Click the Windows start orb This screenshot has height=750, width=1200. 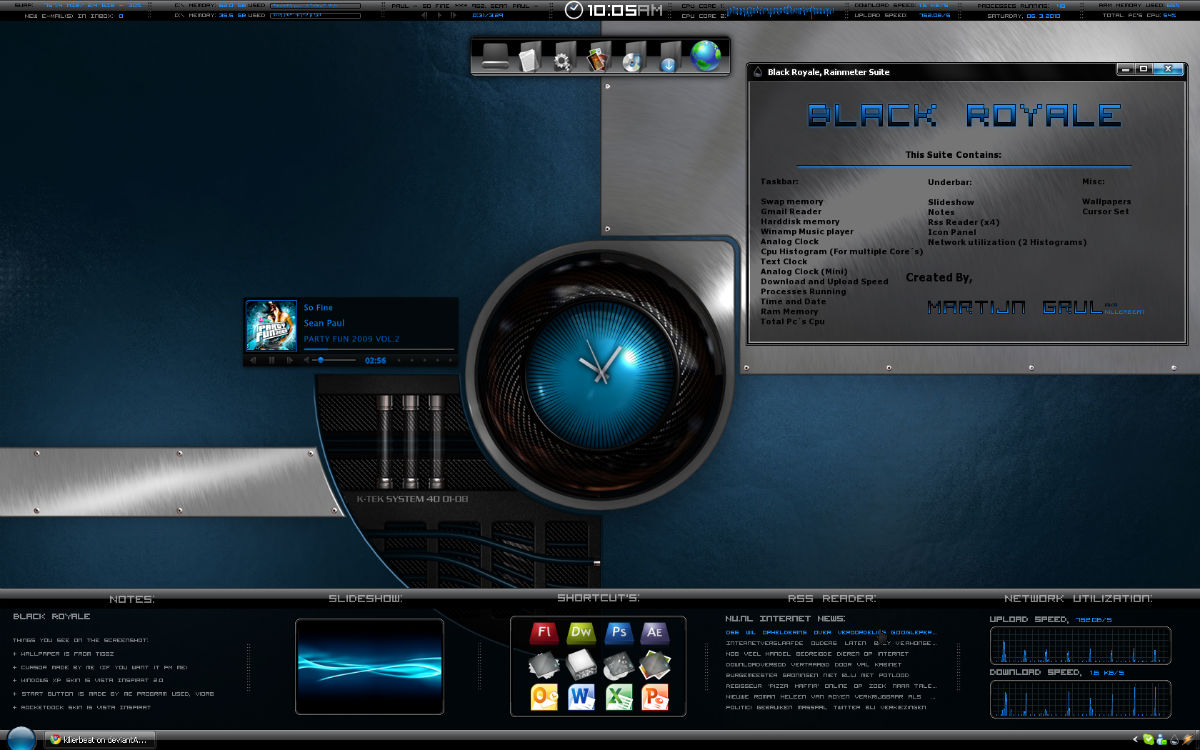(x=22, y=740)
